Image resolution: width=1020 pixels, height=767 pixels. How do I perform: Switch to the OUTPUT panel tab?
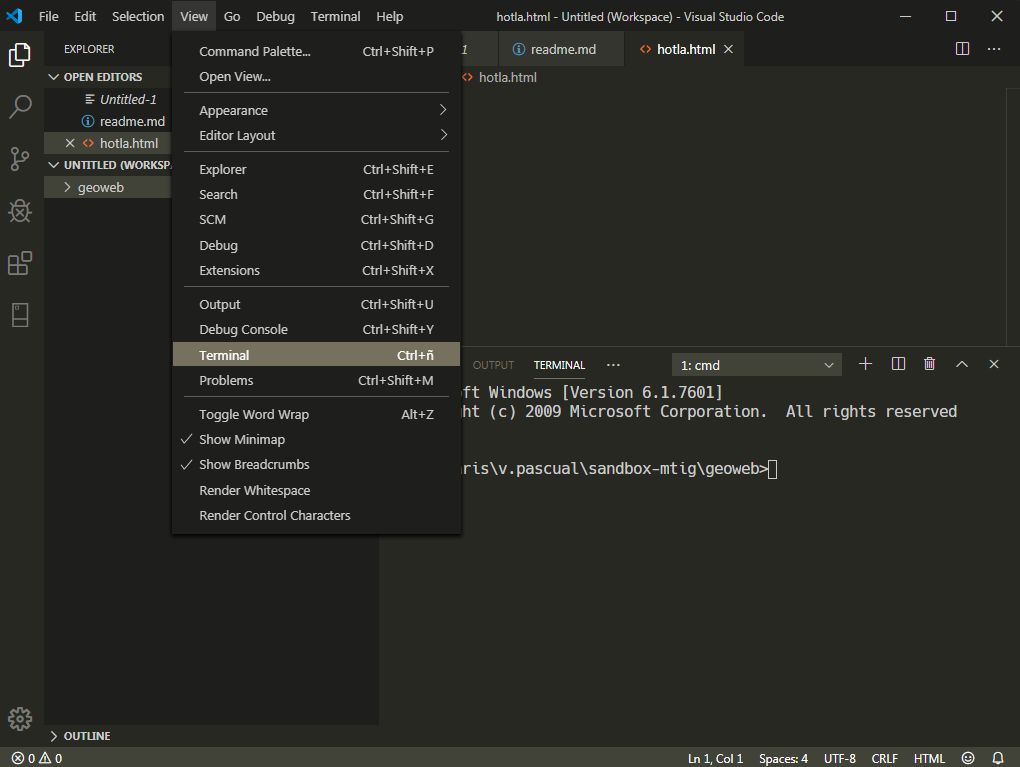pos(493,365)
